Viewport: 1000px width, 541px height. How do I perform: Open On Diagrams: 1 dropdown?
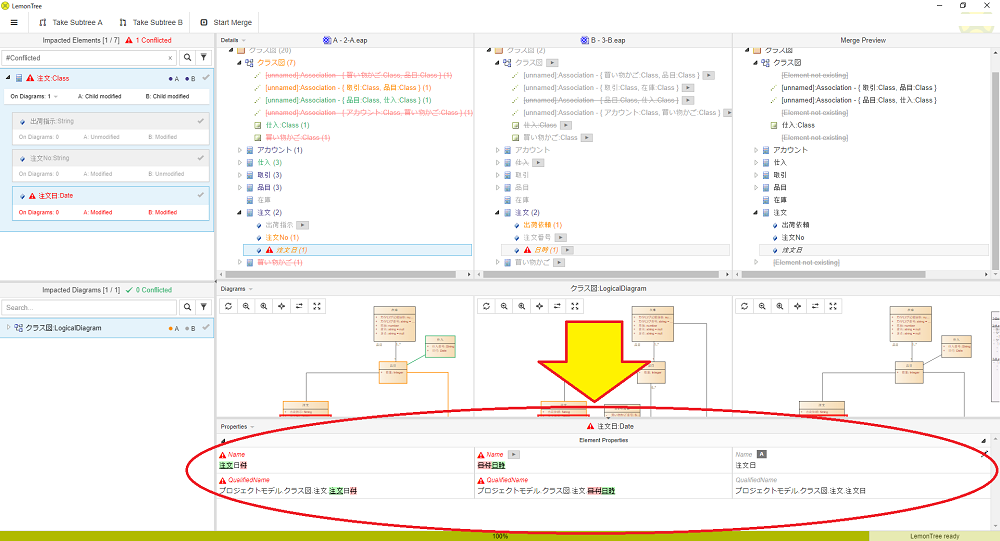point(34,96)
